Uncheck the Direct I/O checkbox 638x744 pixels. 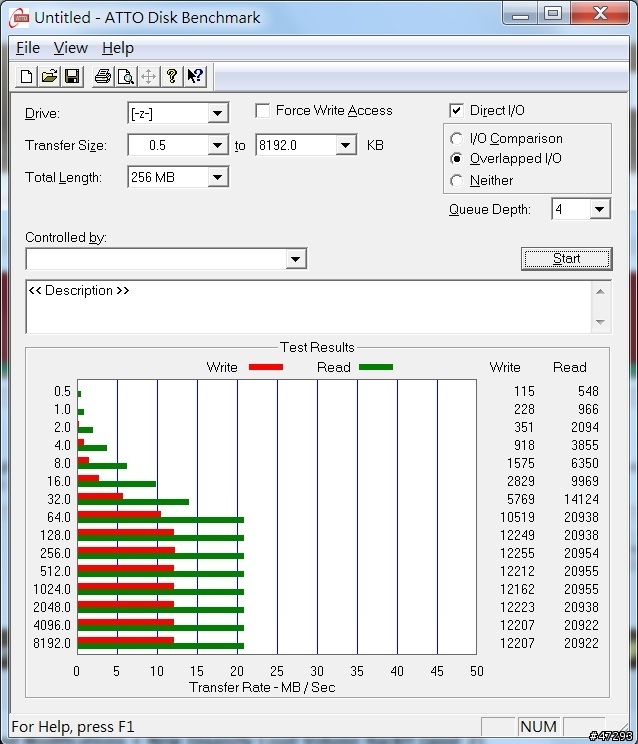pyautogui.click(x=456, y=111)
